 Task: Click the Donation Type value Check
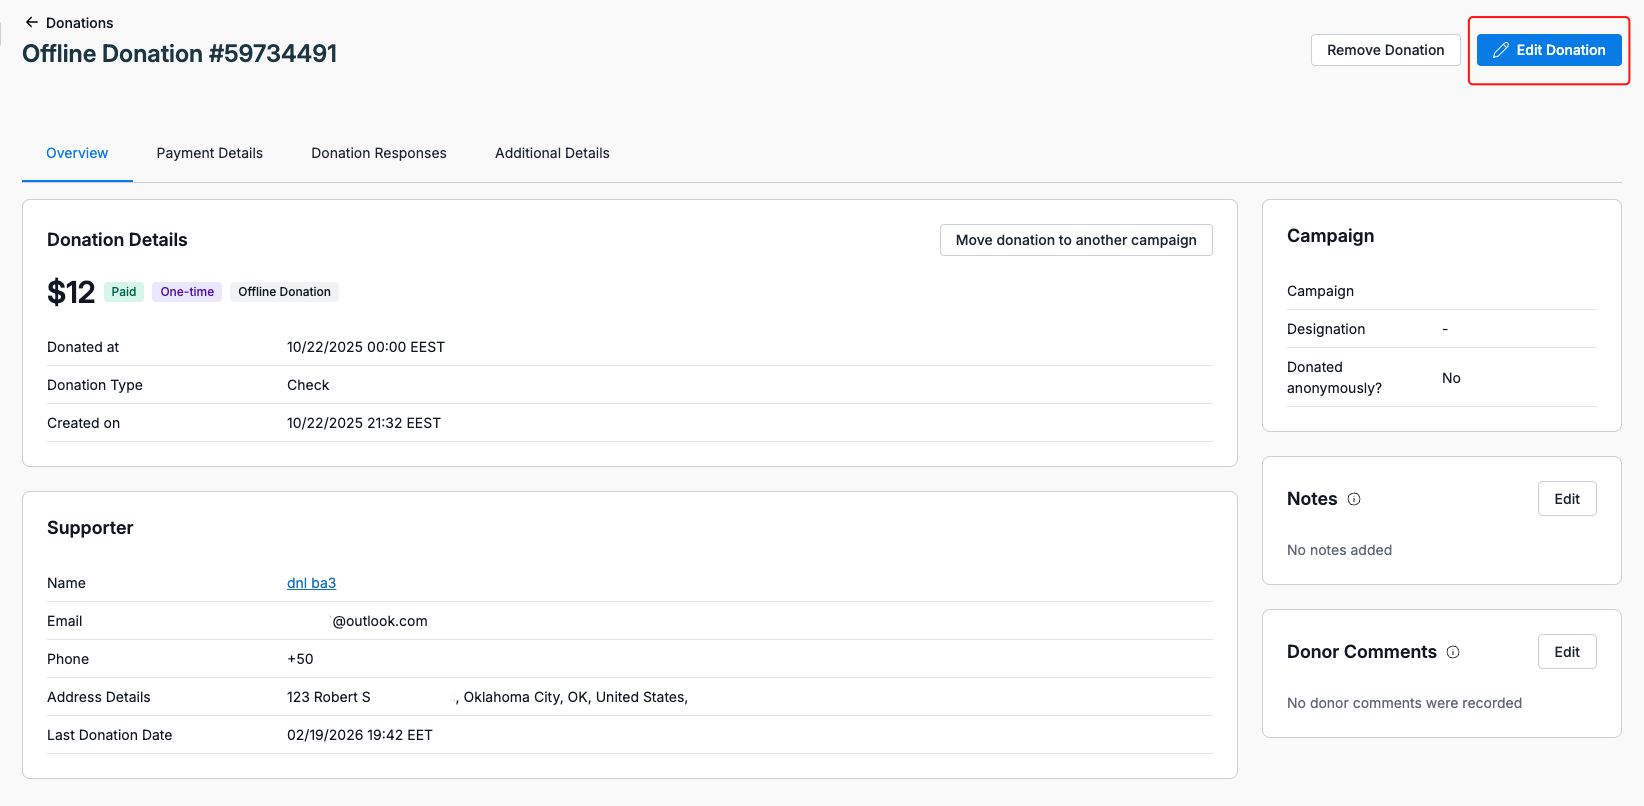(x=308, y=385)
